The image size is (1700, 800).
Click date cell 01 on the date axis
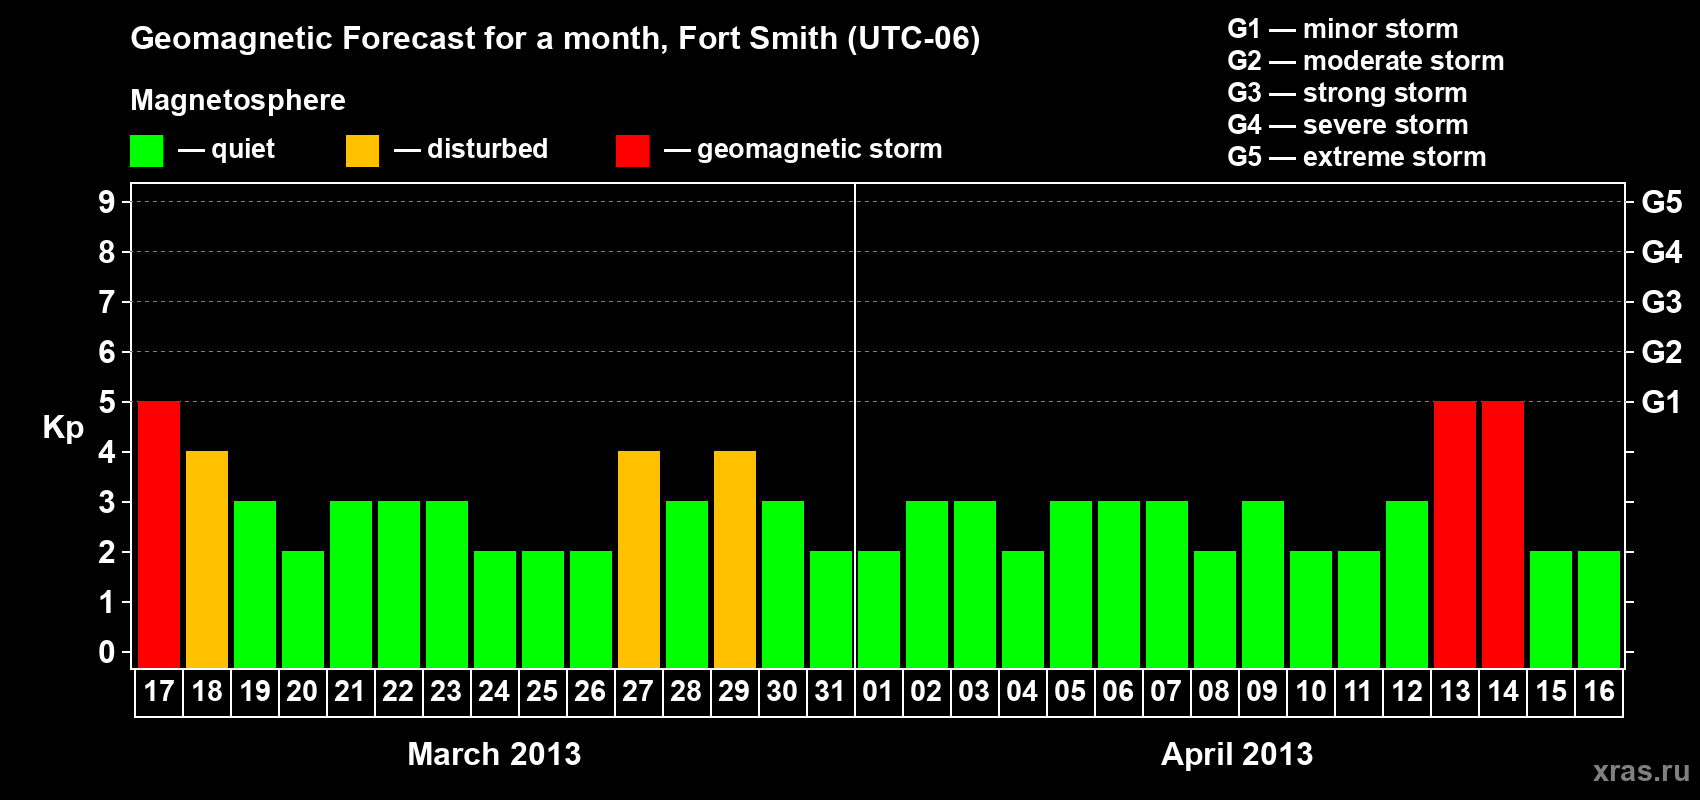(x=879, y=692)
